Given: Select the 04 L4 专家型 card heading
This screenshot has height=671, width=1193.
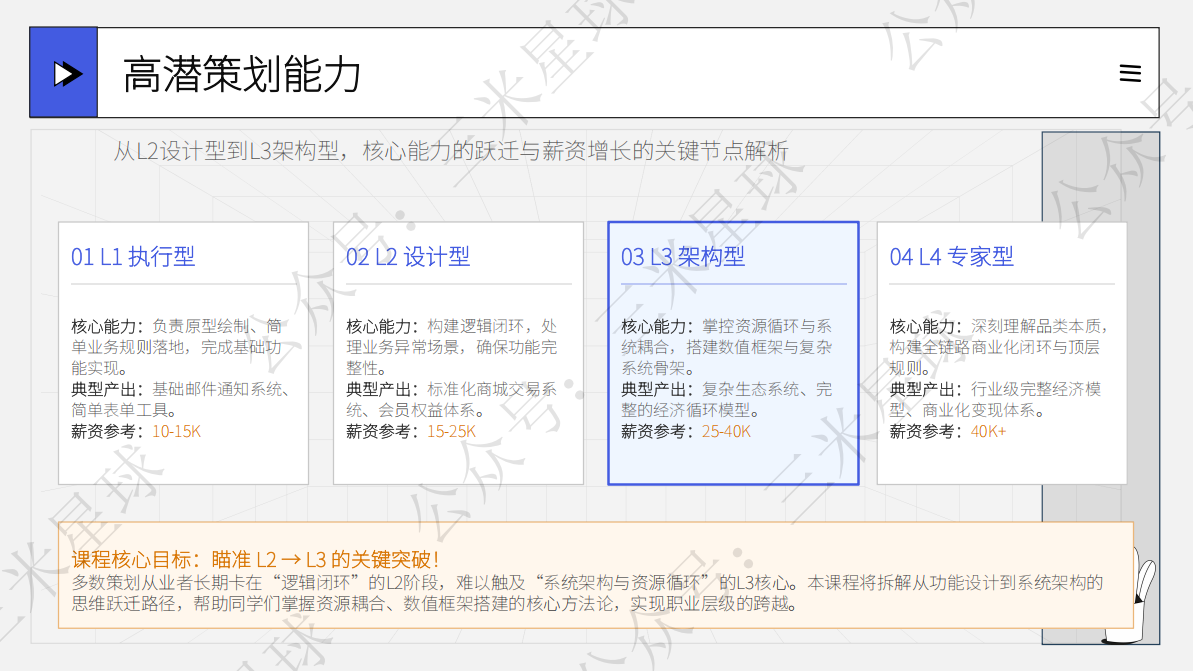Looking at the screenshot, I should coord(951,257).
